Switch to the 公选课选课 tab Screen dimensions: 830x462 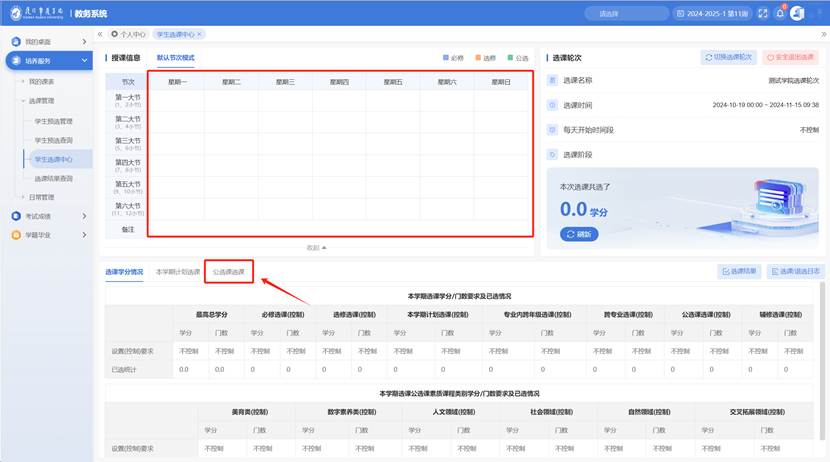click(x=229, y=272)
